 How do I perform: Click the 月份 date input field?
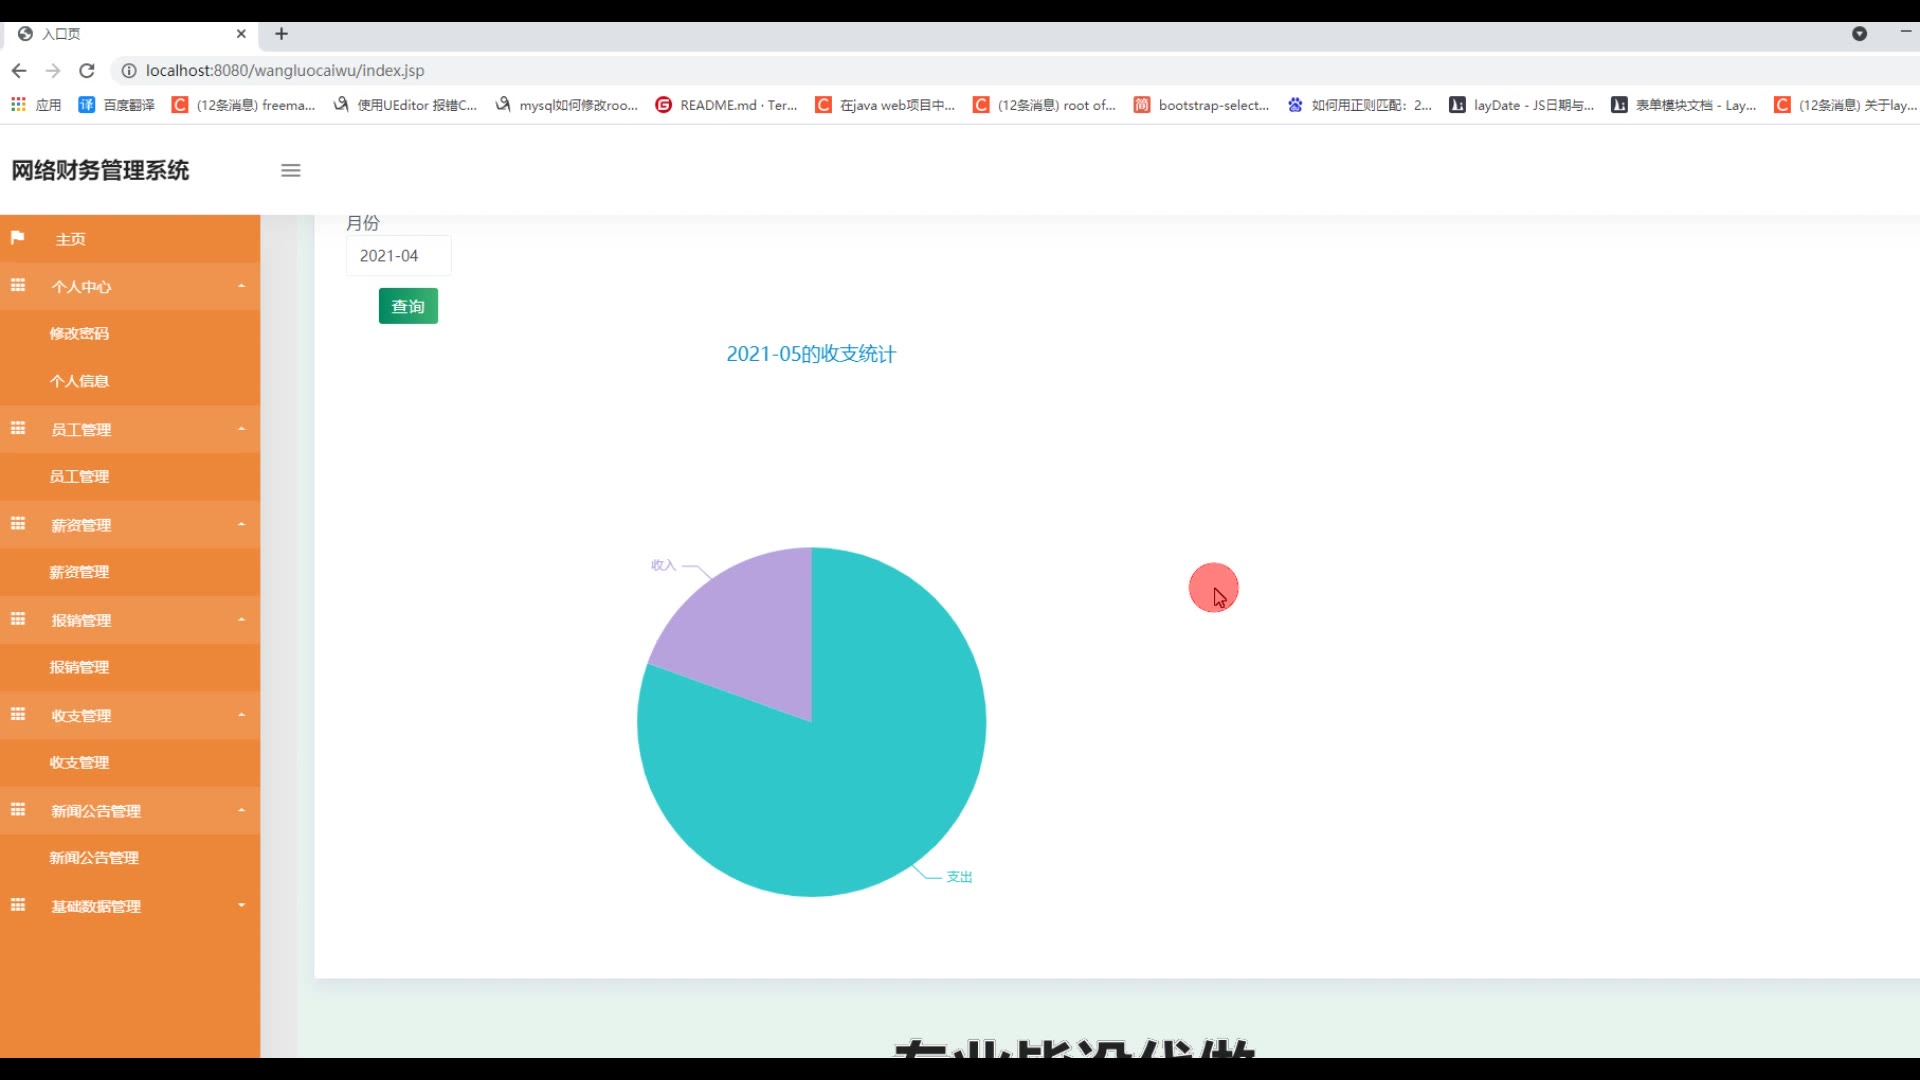tap(398, 256)
